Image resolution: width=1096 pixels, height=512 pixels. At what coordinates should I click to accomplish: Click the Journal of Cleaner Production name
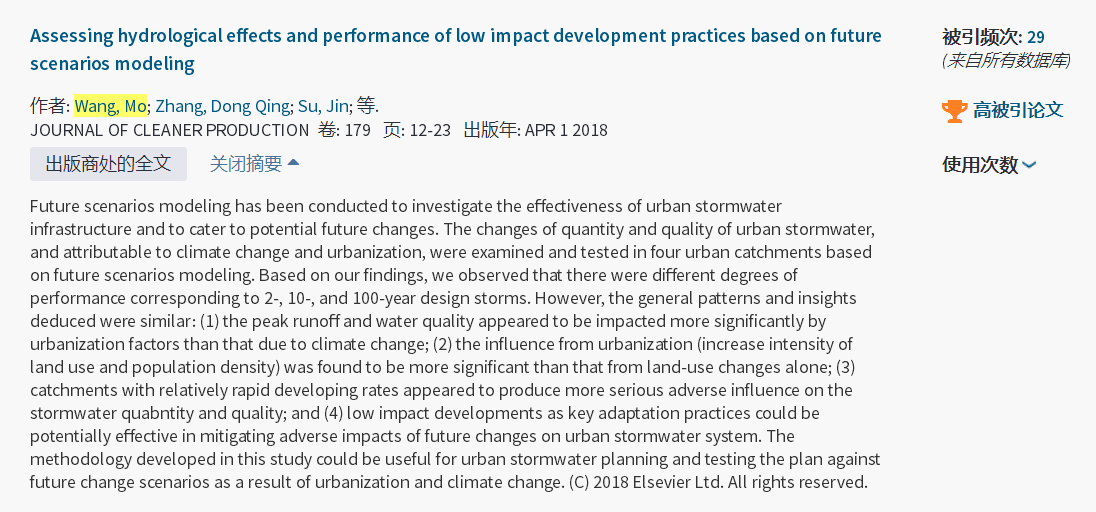tap(169, 130)
